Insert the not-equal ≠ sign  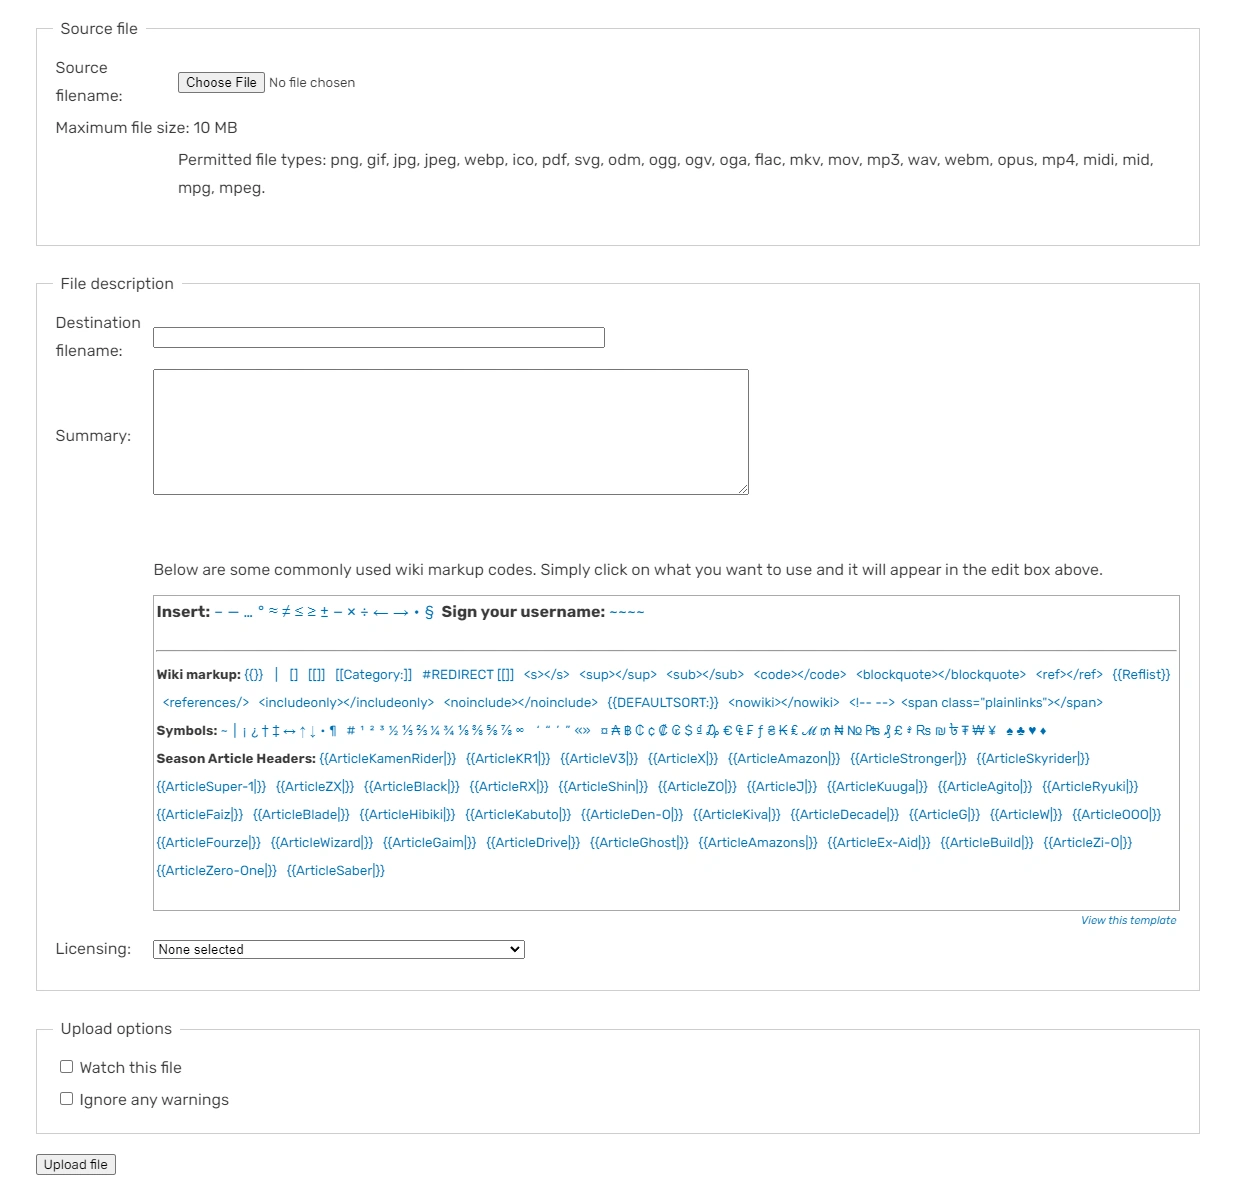click(x=286, y=612)
